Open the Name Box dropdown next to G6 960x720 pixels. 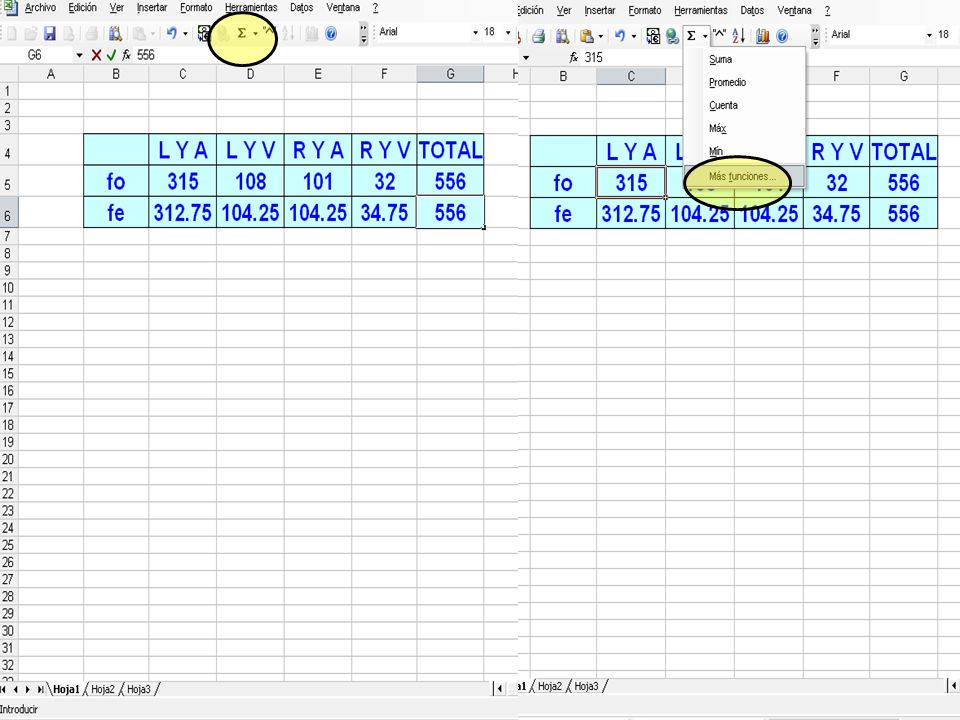(x=79, y=55)
